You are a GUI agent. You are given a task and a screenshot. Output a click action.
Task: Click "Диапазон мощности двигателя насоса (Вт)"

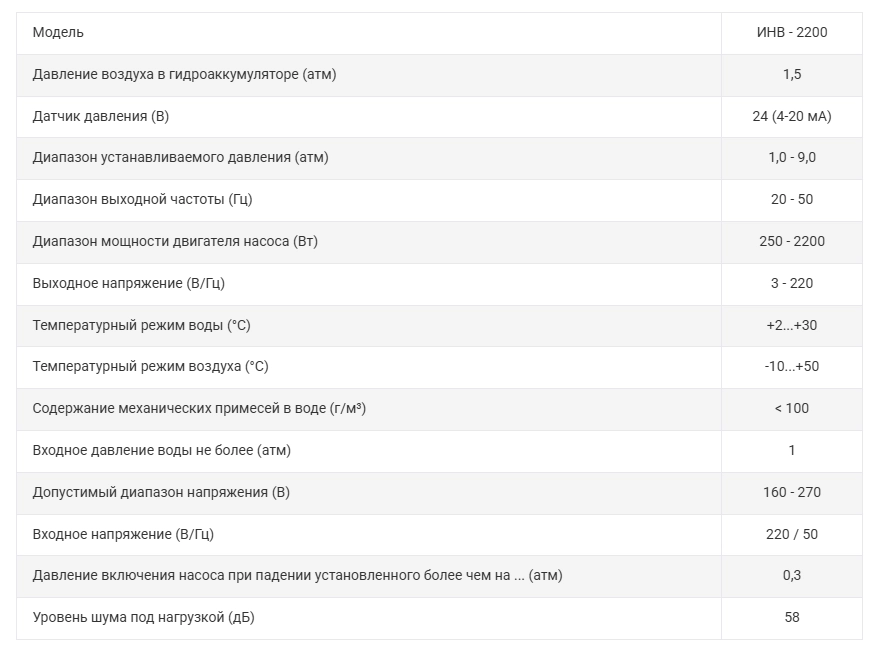pos(175,241)
